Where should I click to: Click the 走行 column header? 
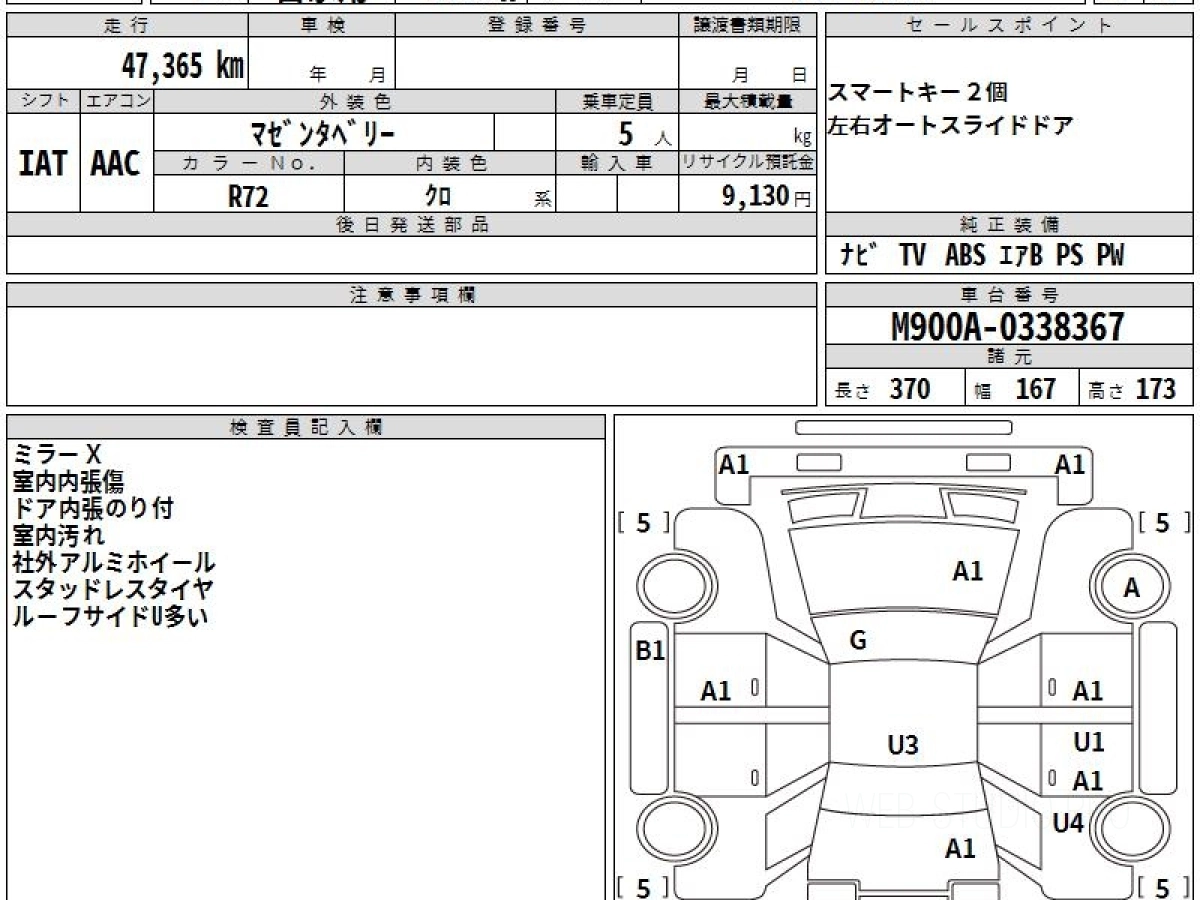pyautogui.click(x=127, y=26)
